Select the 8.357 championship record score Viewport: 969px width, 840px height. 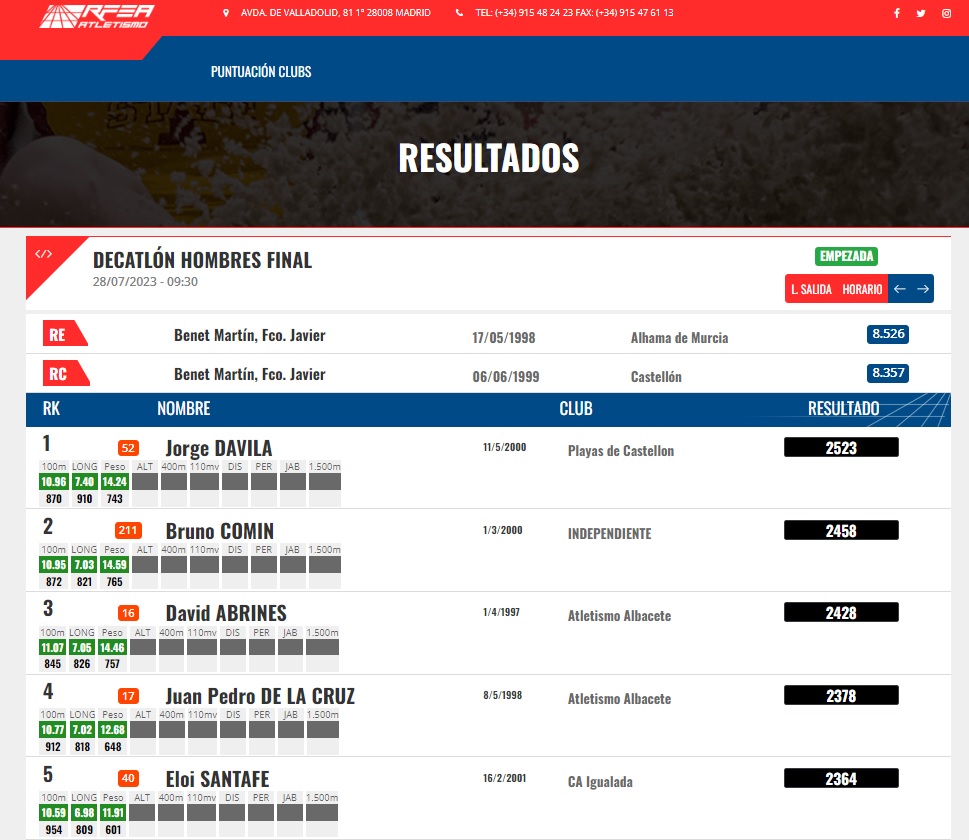(x=887, y=373)
